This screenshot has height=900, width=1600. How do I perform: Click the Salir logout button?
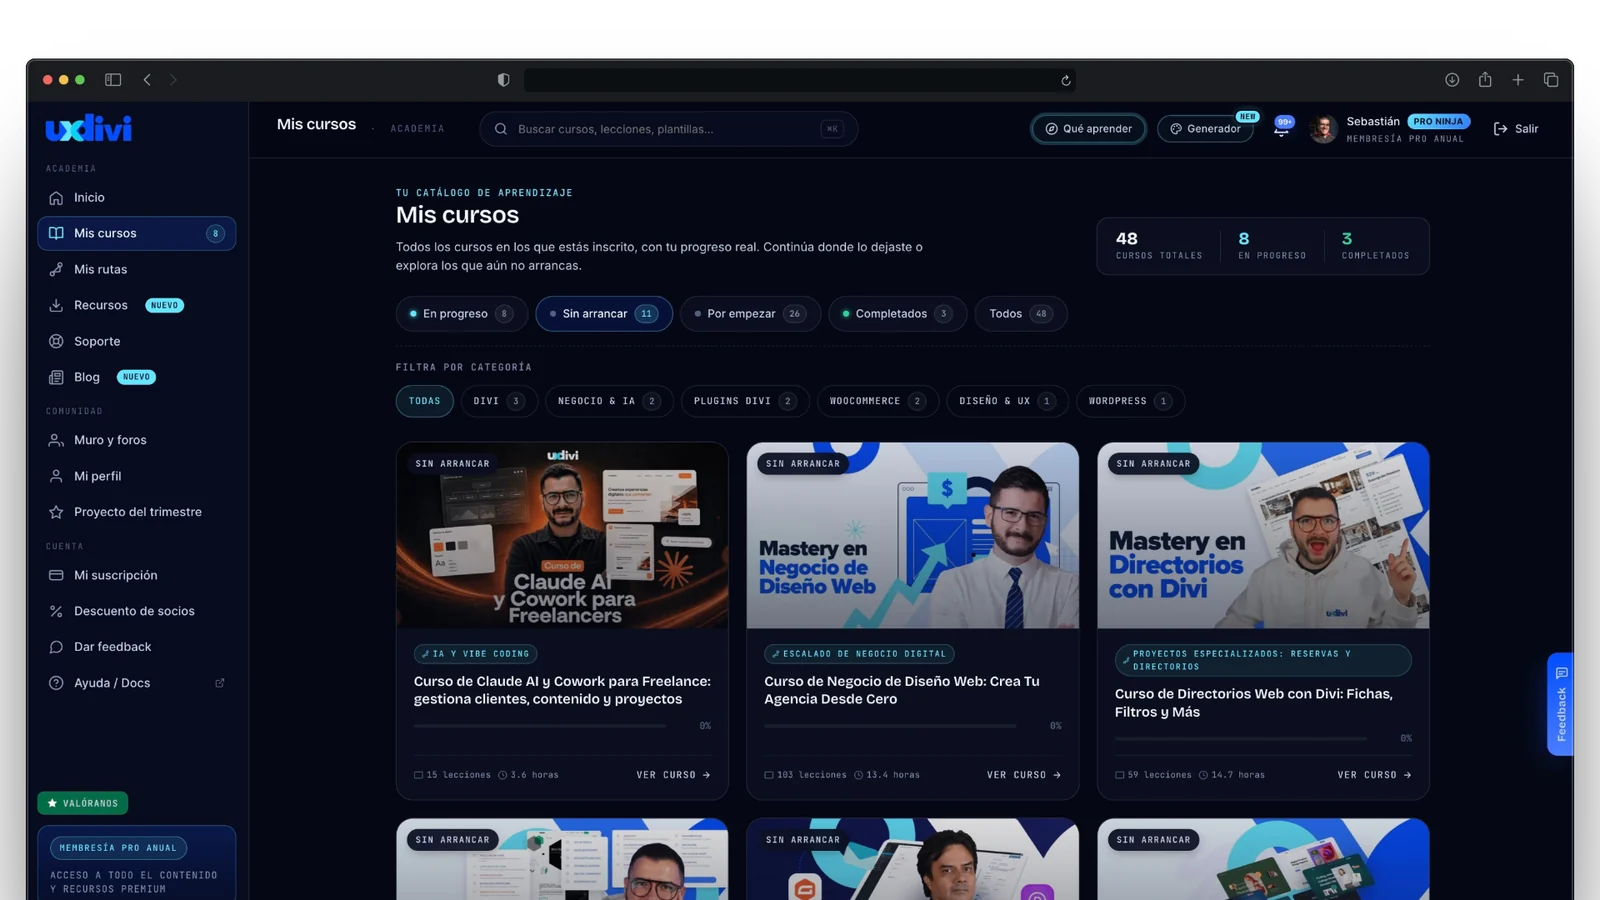click(1516, 129)
